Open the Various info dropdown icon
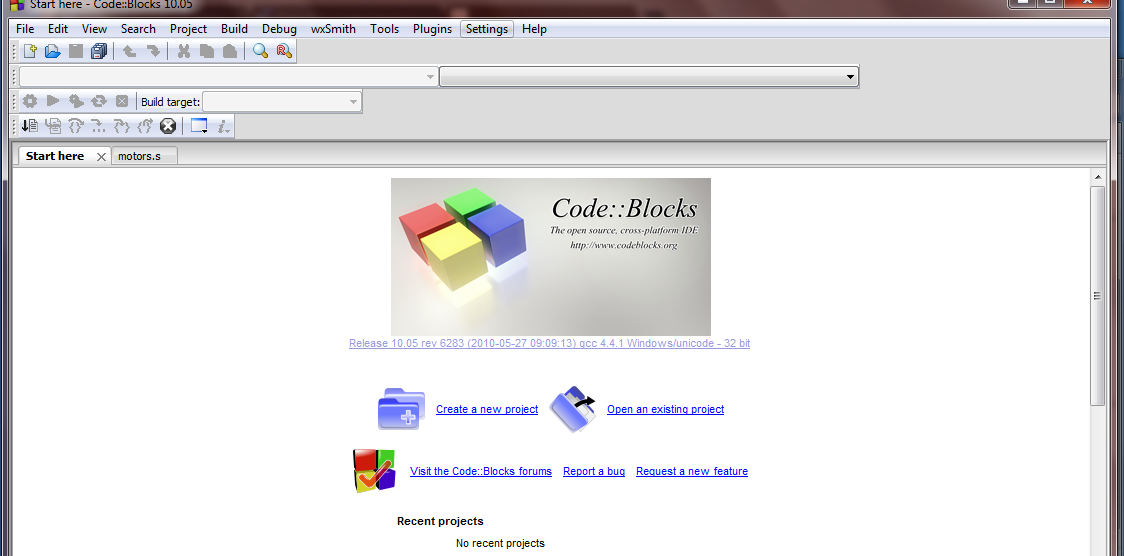This screenshot has height=556, width=1124. pyautogui.click(x=224, y=126)
